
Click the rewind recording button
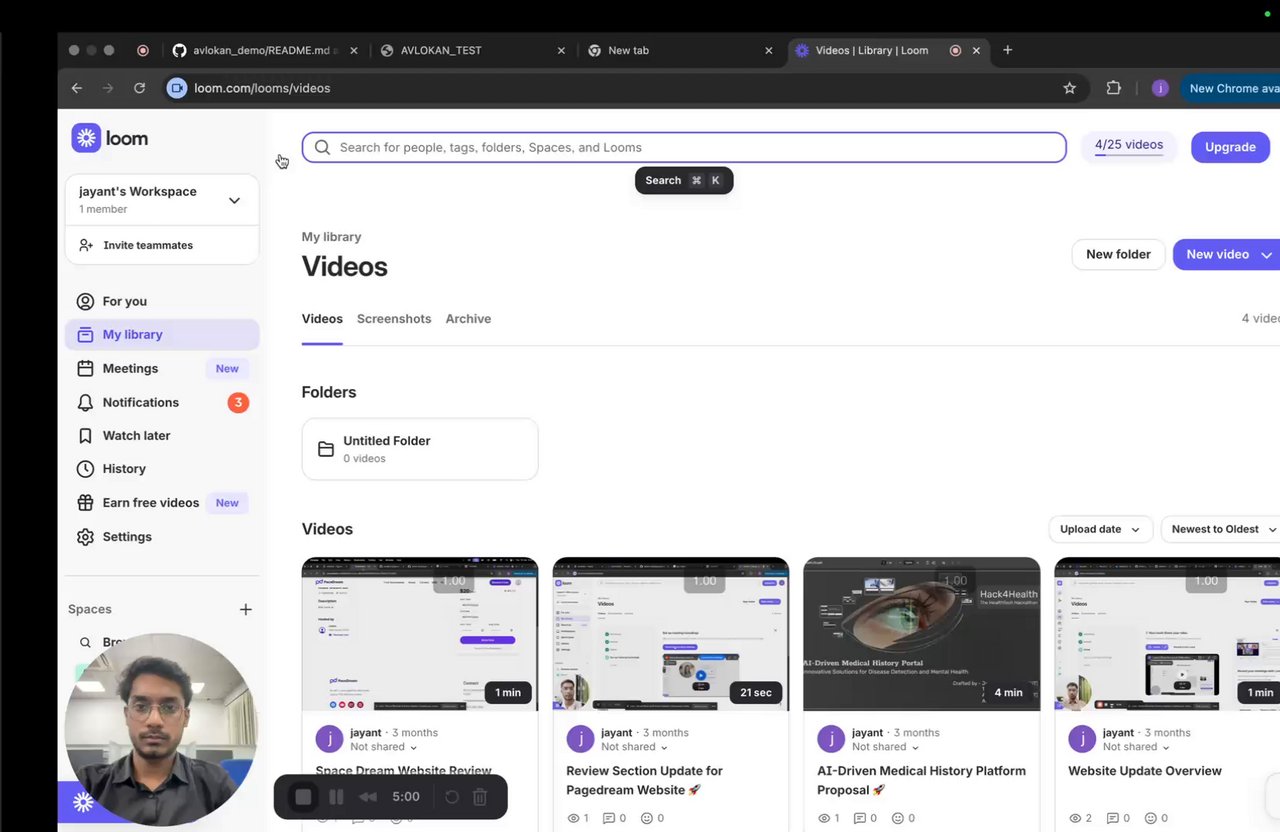pyautogui.click(x=368, y=797)
